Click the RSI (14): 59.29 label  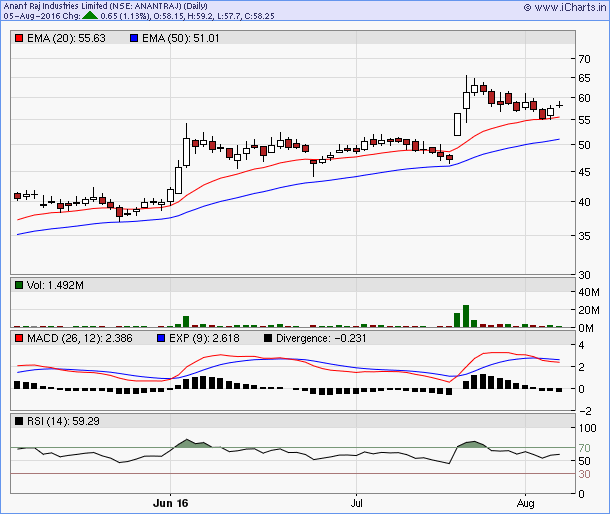click(63, 421)
